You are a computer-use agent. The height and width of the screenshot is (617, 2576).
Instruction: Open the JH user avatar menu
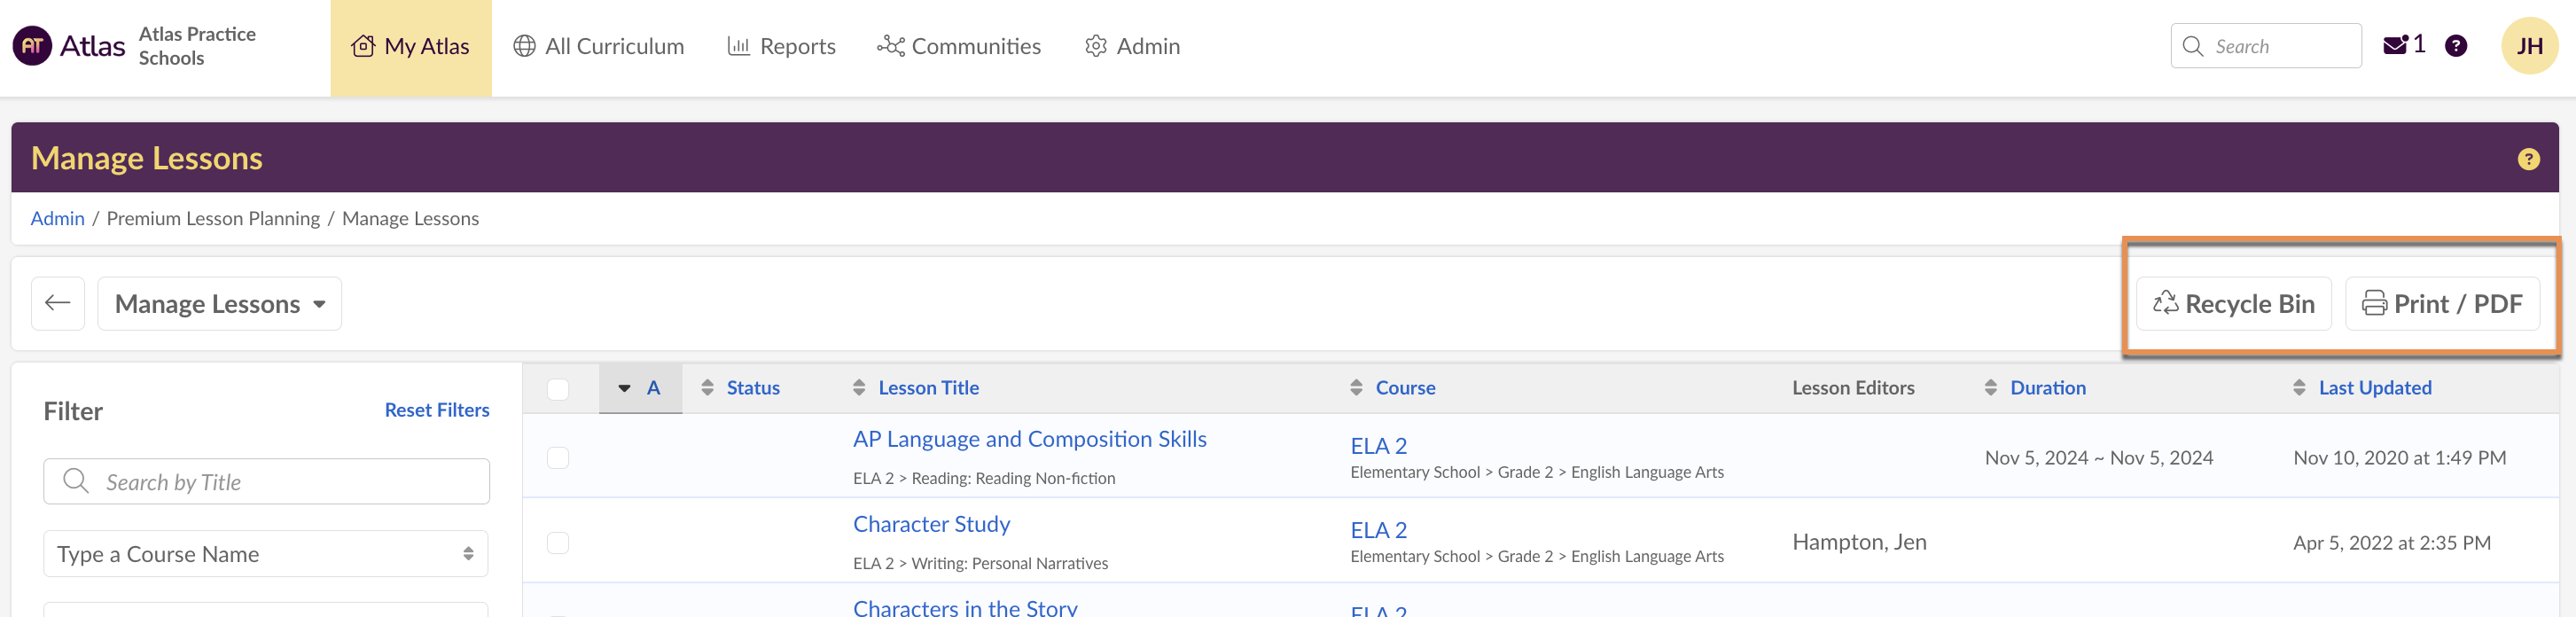click(2529, 46)
